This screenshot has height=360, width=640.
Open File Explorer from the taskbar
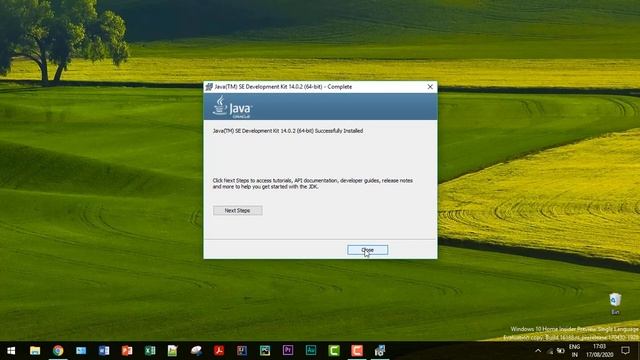point(35,351)
